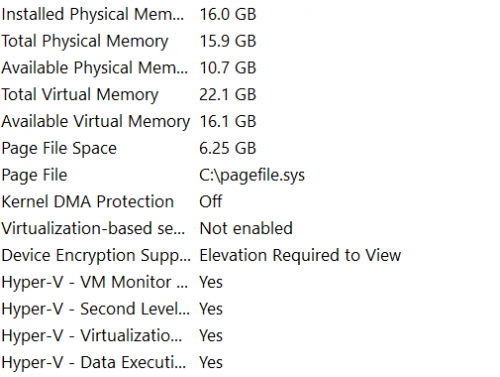Image resolution: width=500 pixels, height=377 pixels.
Task: Click the 16.0 GB installed memory value
Action: coord(228,15)
